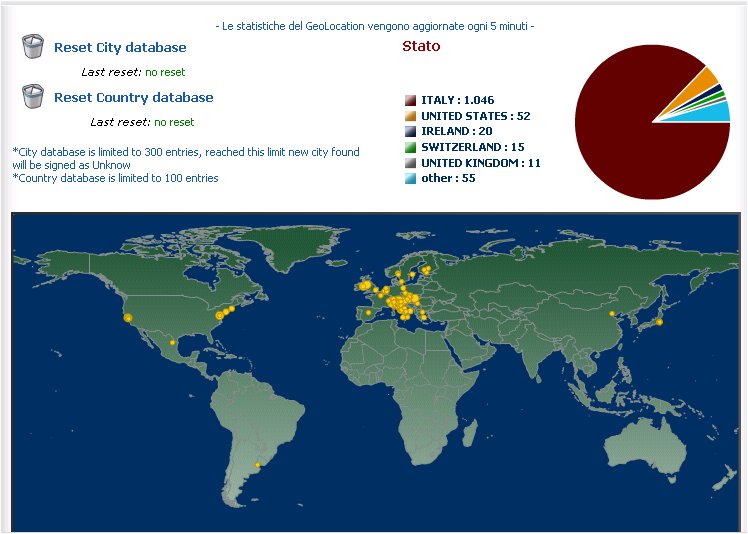Viewport: 748px width, 534px height.
Task: Click the trash bin icon beside Reset Country database
Action: click(33, 96)
